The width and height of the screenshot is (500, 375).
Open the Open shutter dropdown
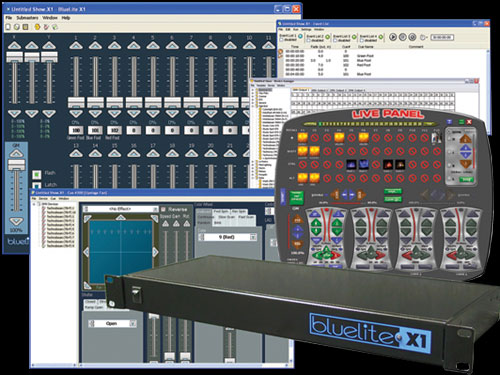[112, 323]
